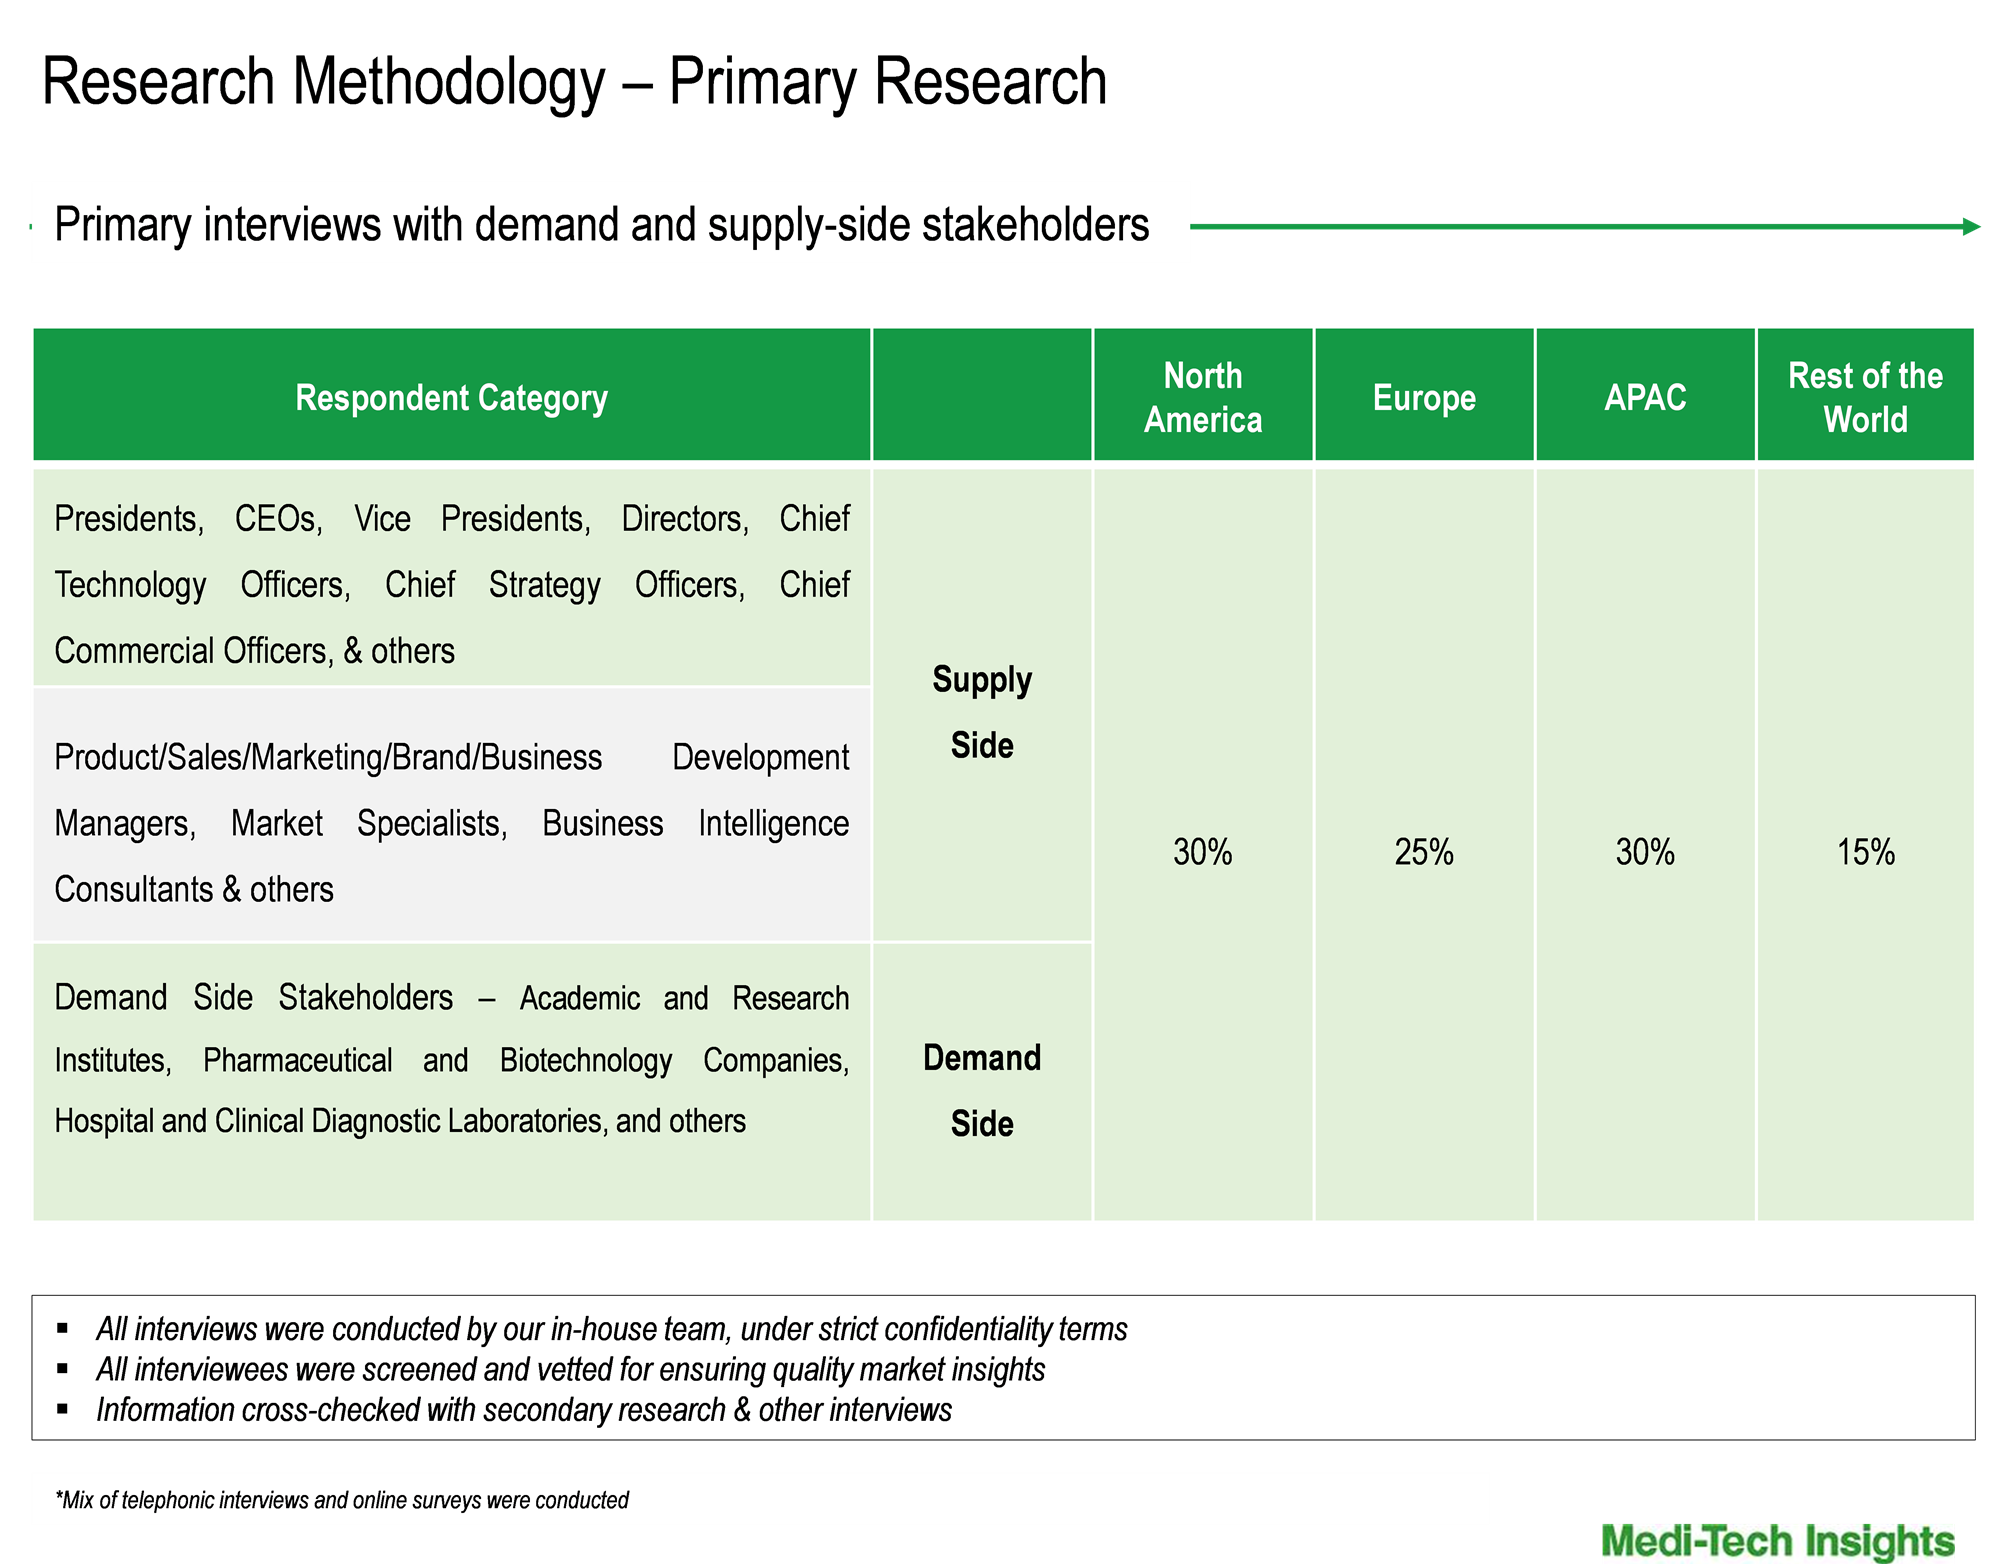Select the subtitle 'Primary interviews with demand and supply-side stakeholders'
The height and width of the screenshot is (1564, 2000).
[x=601, y=225]
